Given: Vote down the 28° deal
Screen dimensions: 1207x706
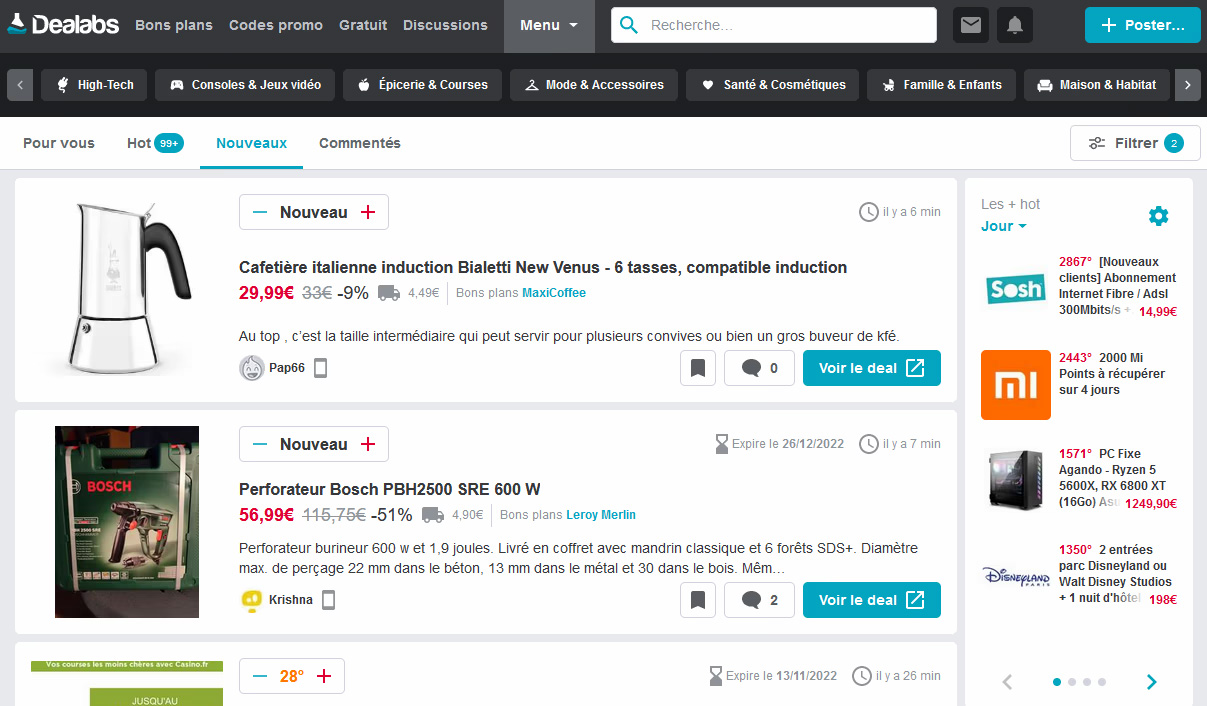Looking at the screenshot, I should coord(260,676).
